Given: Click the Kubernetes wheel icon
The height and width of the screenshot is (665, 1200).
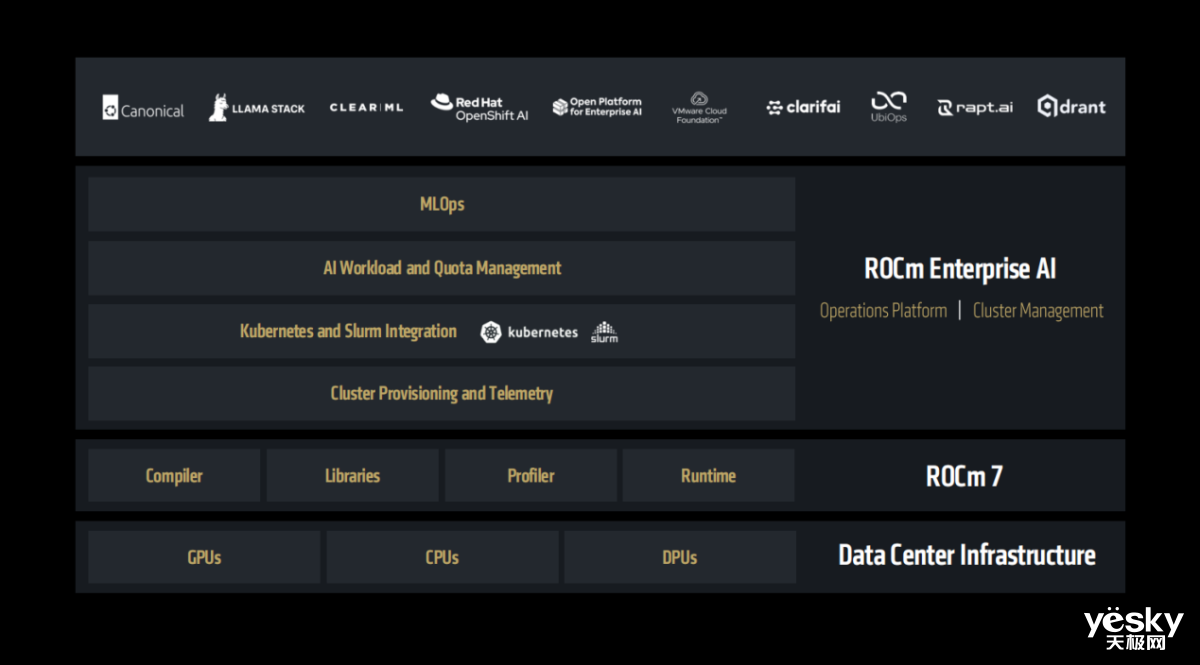Looking at the screenshot, I should [490, 332].
